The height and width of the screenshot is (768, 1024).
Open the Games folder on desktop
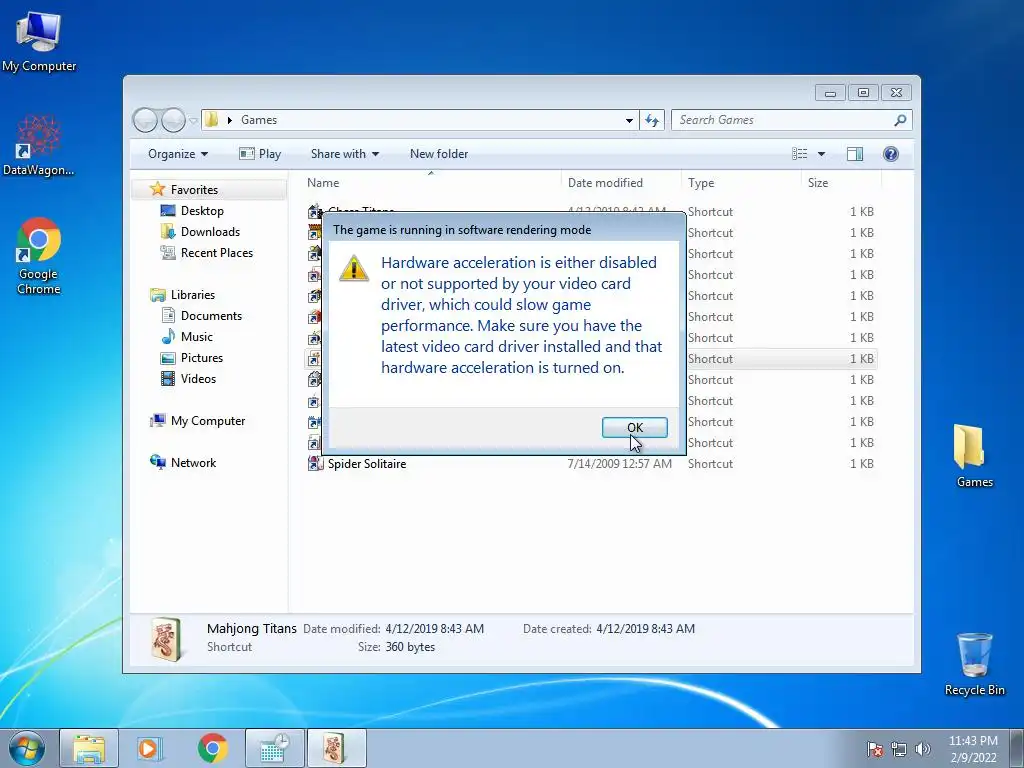[974, 456]
